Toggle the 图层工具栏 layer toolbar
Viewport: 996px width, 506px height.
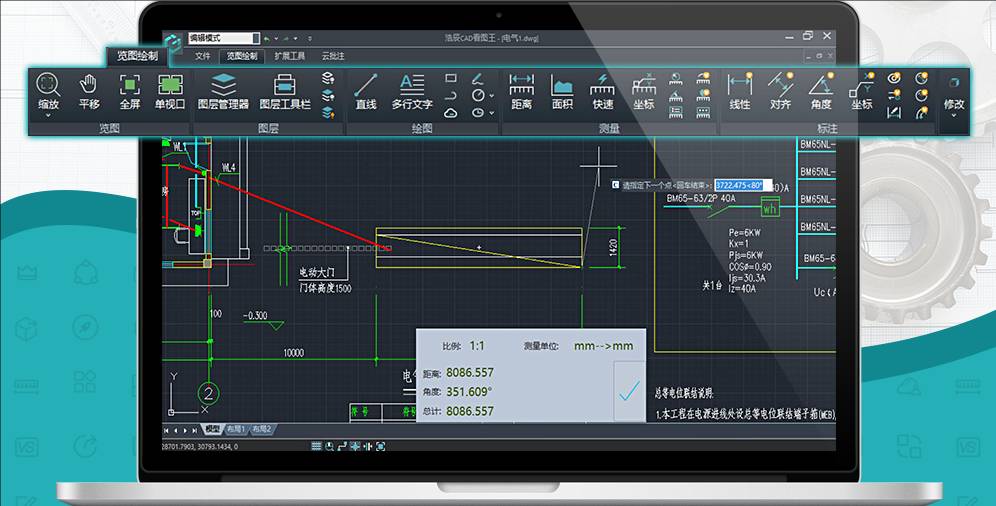pyautogui.click(x=285, y=91)
